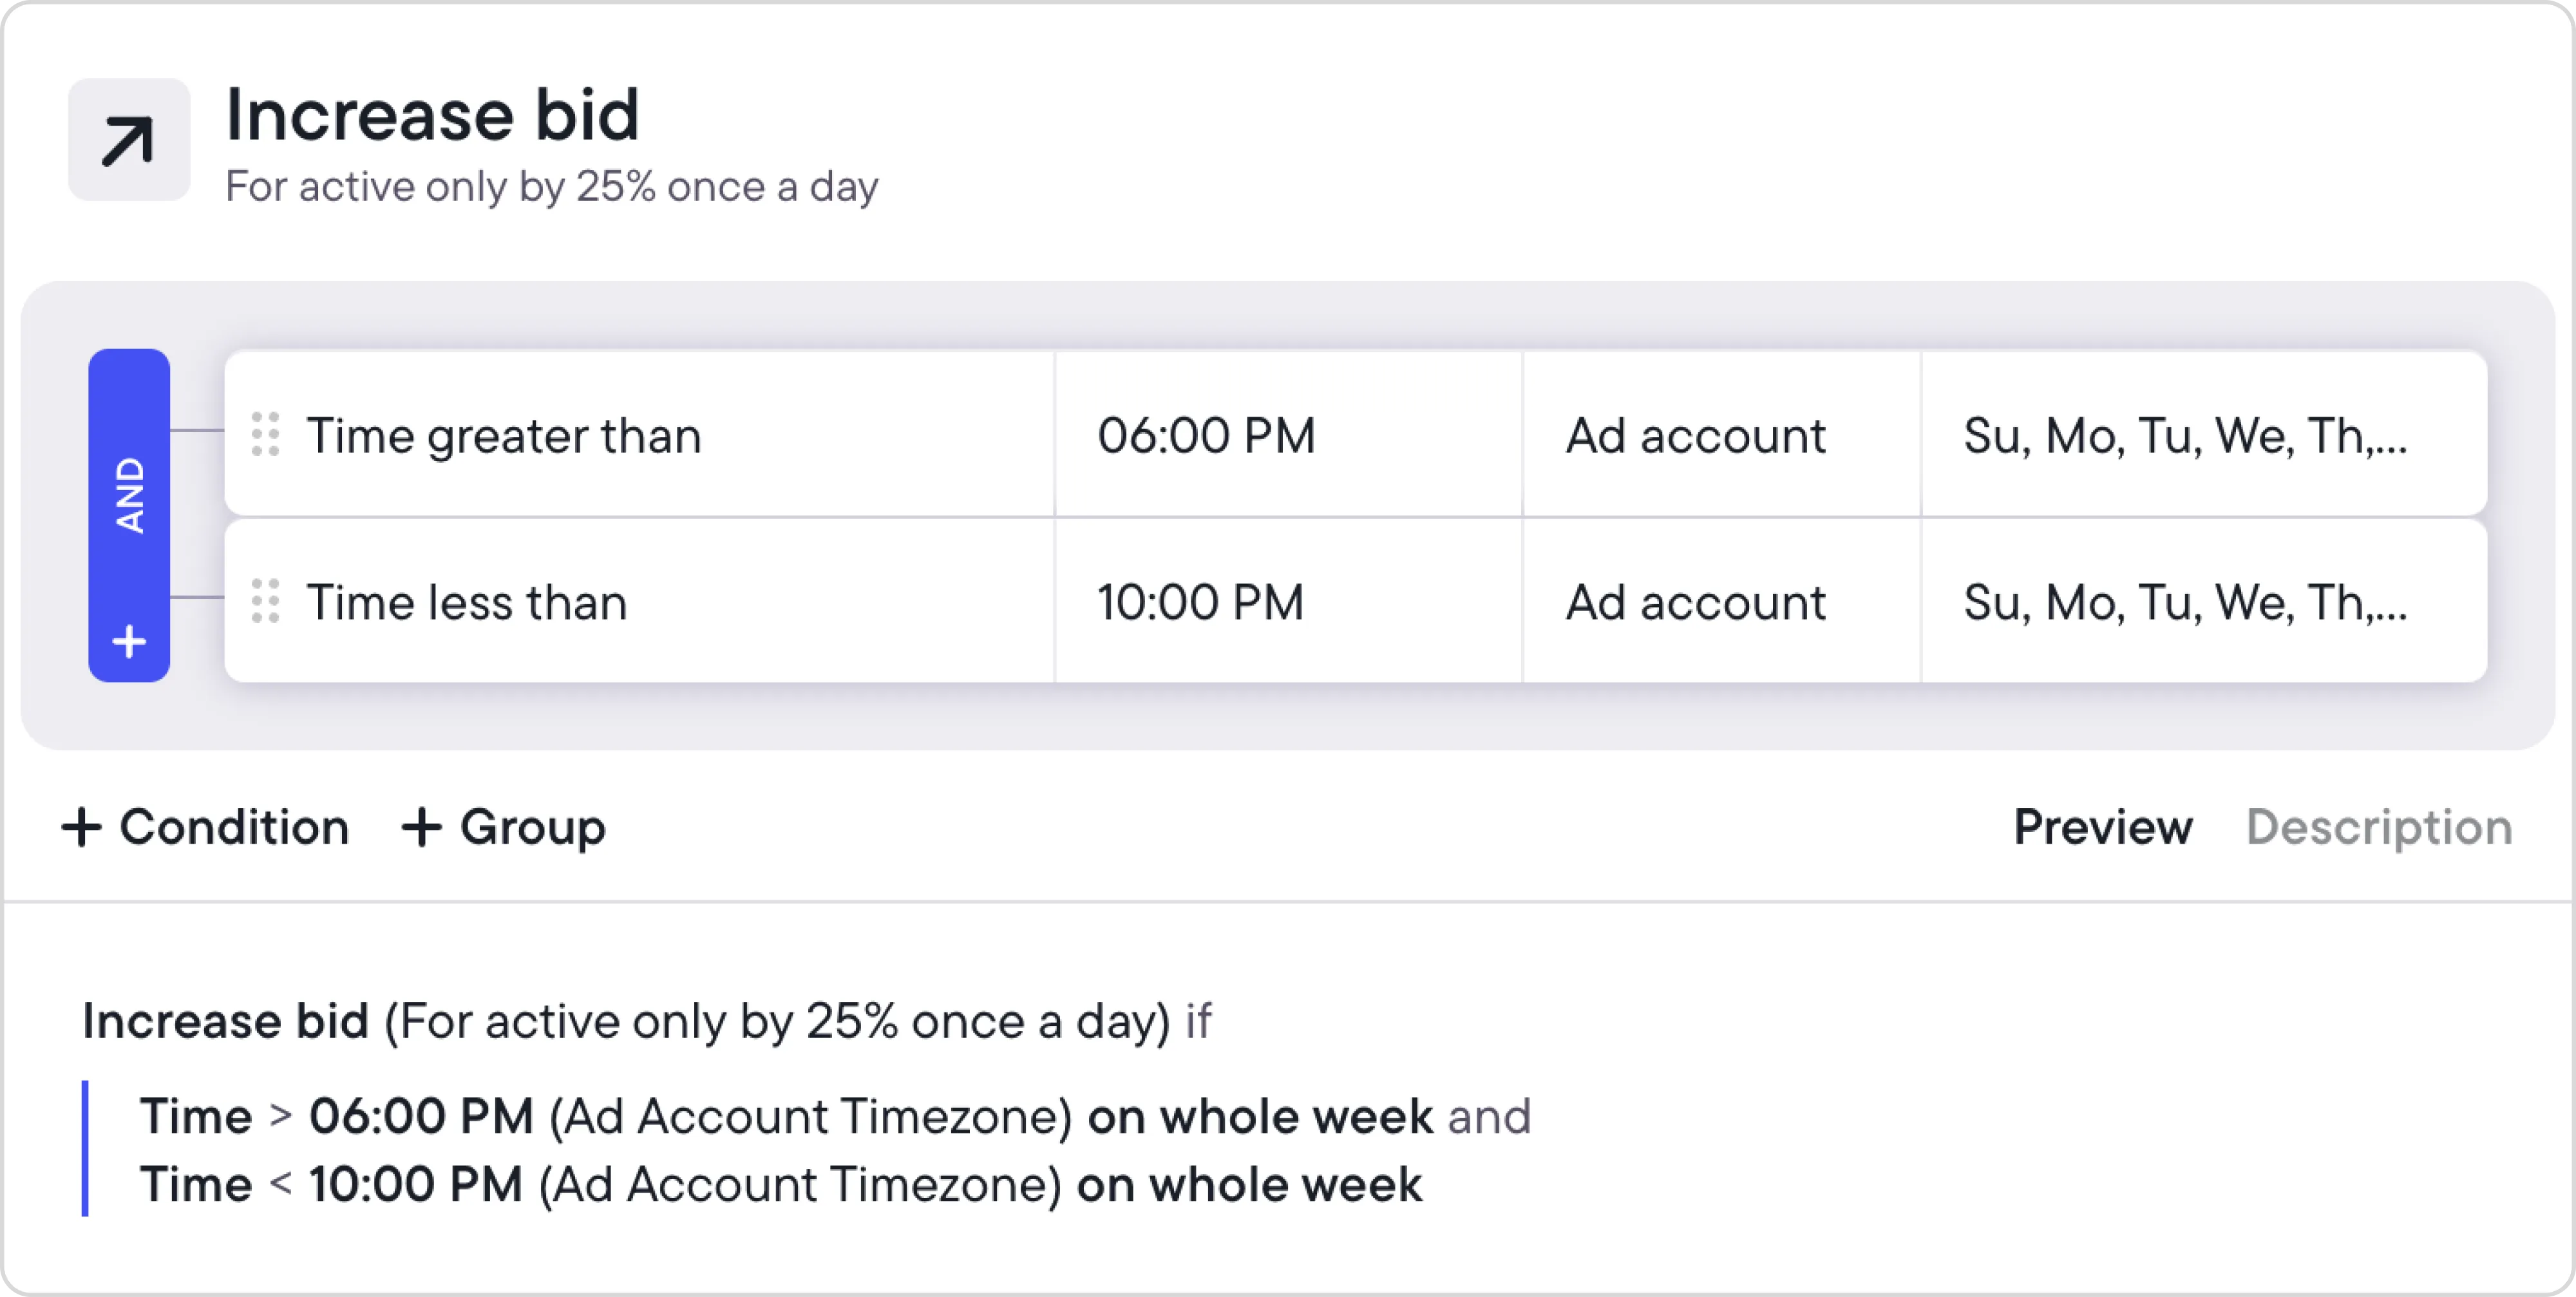Screen dimensions: 2576x1297
Task: Toggle the AND logic operator label
Action: pyautogui.click(x=129, y=495)
